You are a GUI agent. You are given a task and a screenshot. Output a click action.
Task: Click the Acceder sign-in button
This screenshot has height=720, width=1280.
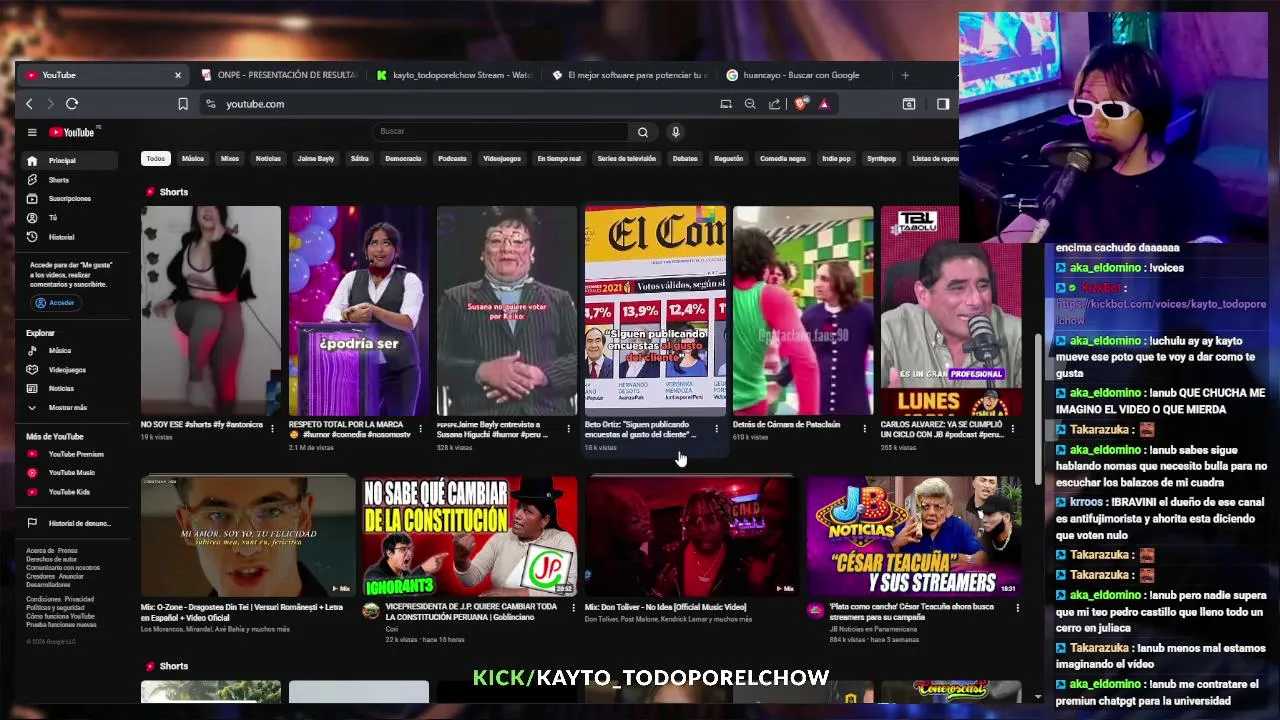click(x=55, y=302)
